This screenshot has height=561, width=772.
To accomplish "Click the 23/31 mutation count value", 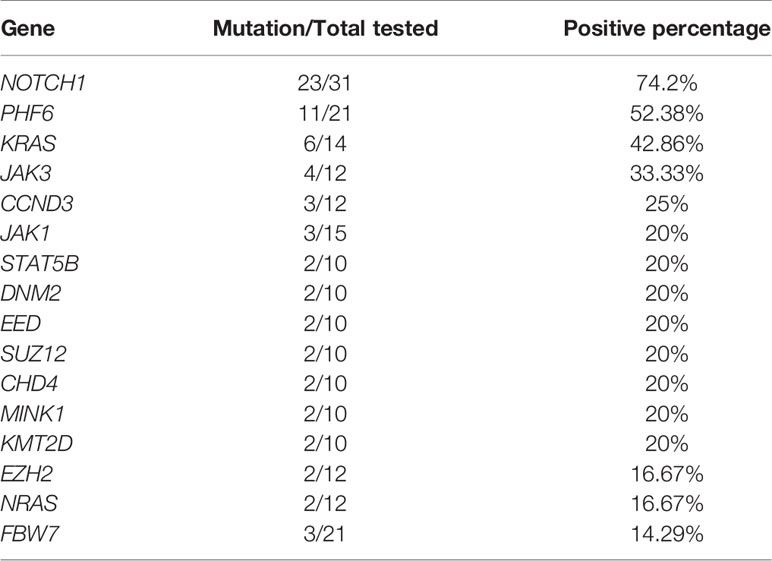I will tap(324, 83).
